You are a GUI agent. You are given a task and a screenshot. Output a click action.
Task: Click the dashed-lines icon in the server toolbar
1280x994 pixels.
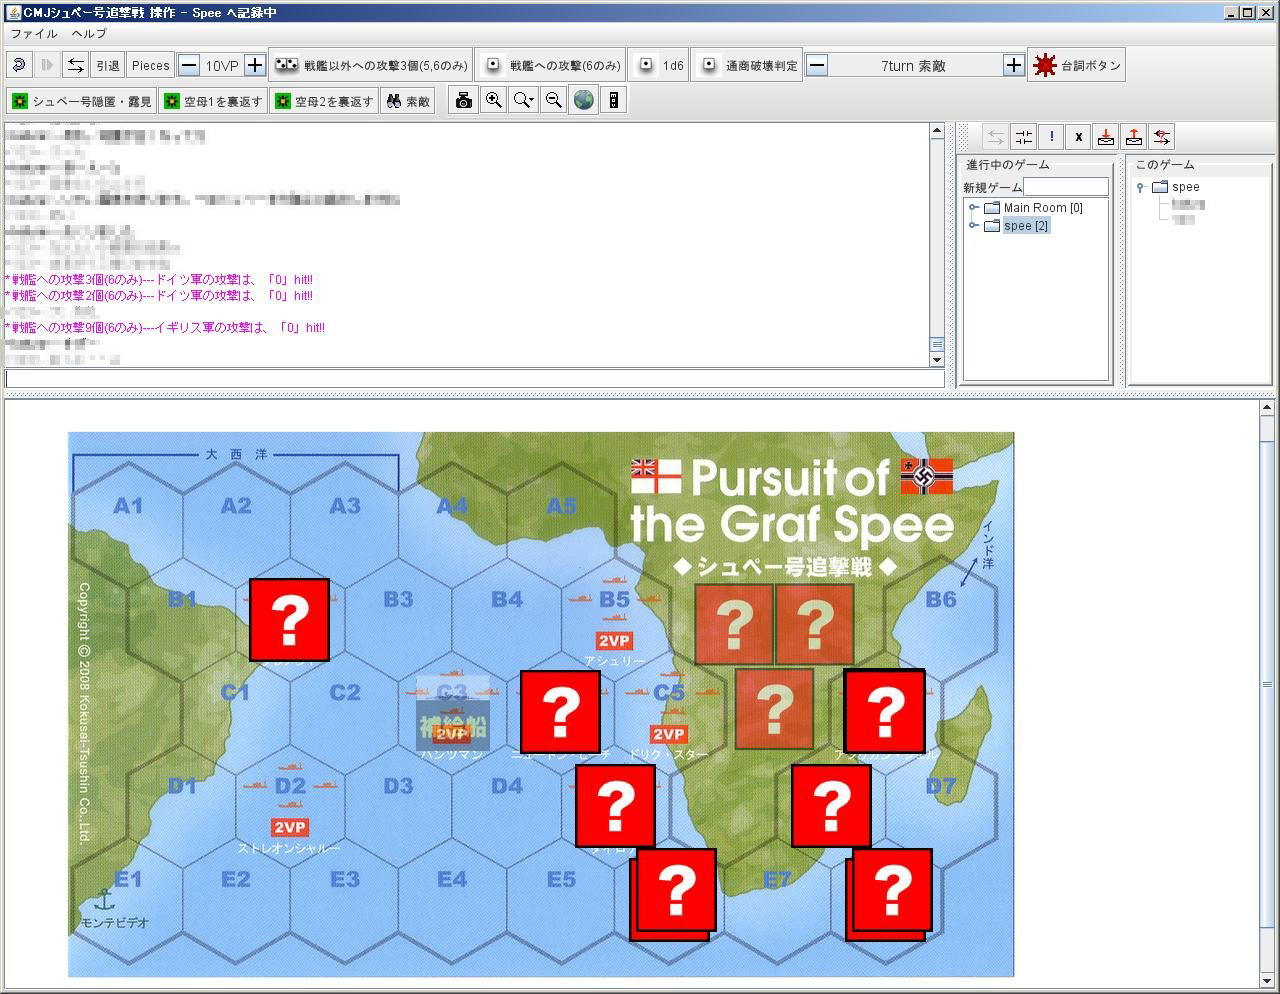[1023, 137]
